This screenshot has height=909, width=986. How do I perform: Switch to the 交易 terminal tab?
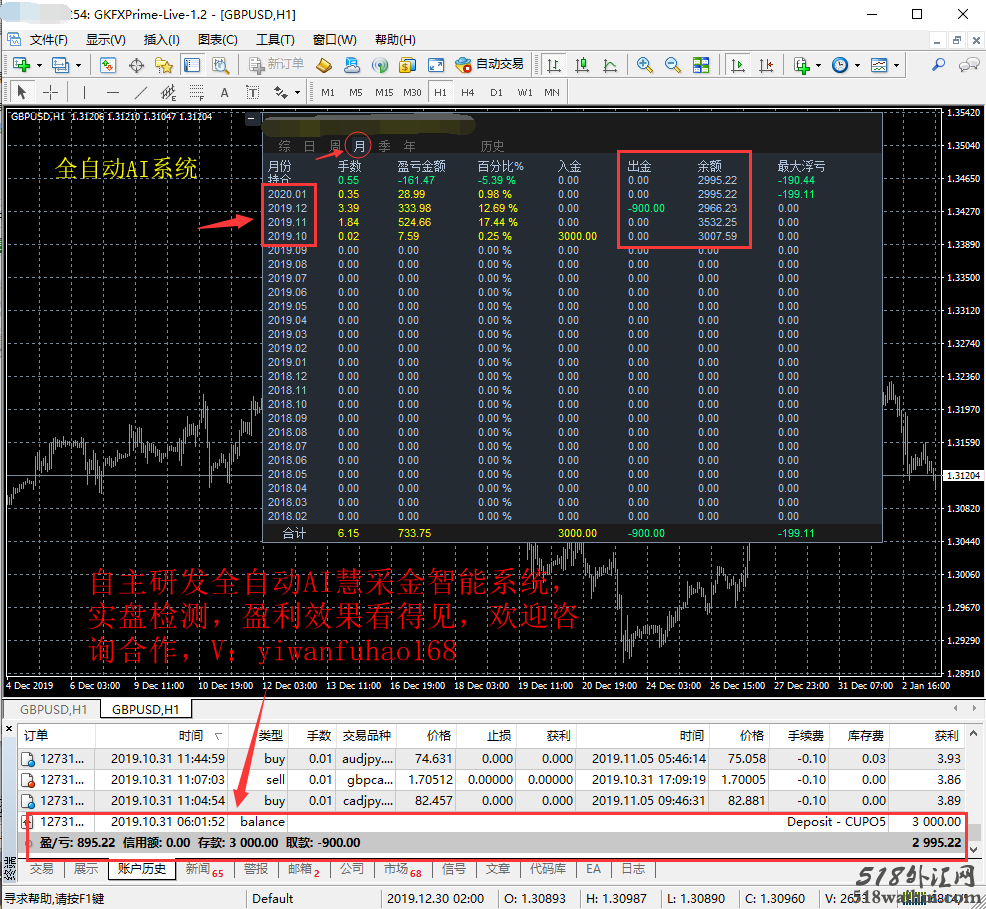click(x=41, y=869)
